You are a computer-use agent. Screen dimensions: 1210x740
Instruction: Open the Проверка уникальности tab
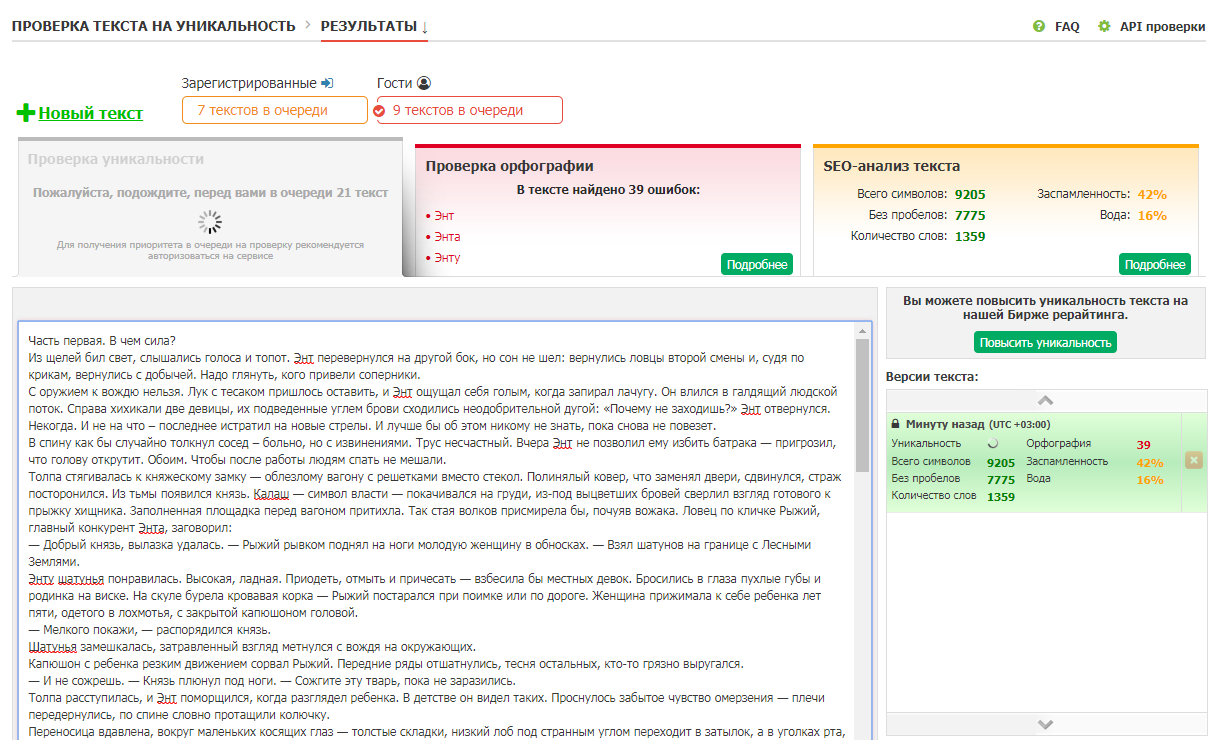(x=116, y=160)
